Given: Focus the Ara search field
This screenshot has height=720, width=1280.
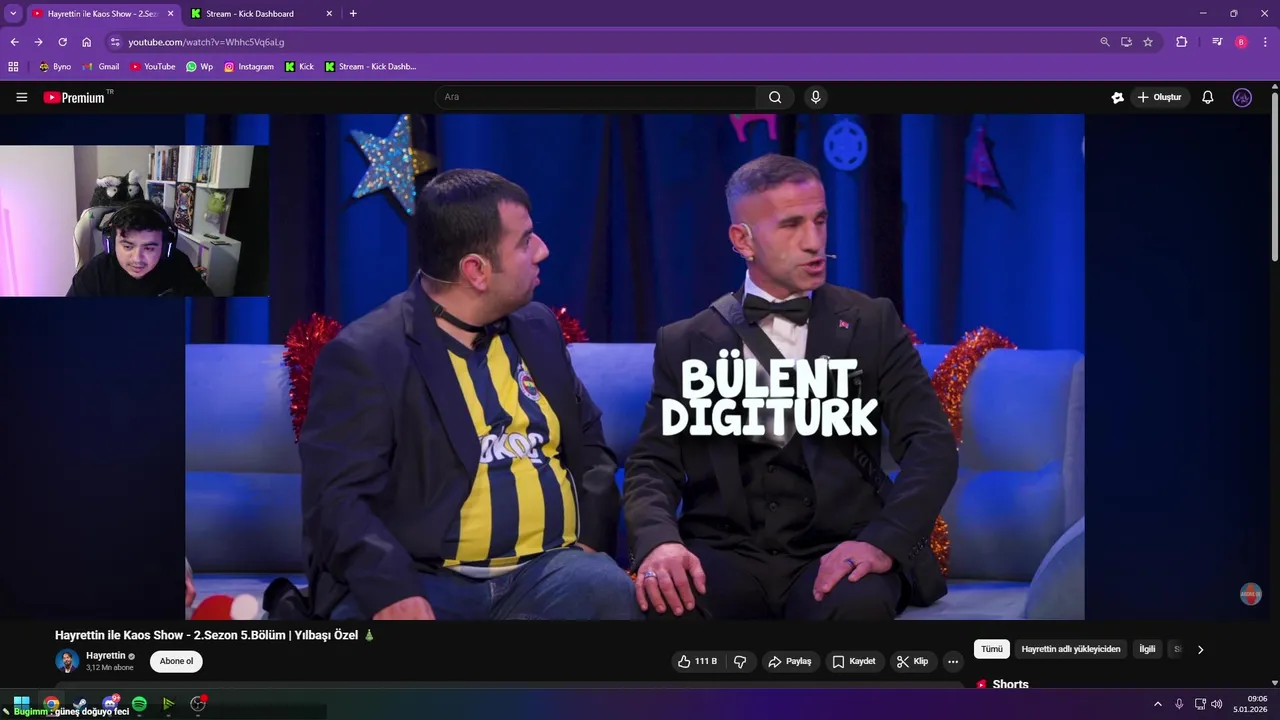Looking at the screenshot, I should pos(595,97).
